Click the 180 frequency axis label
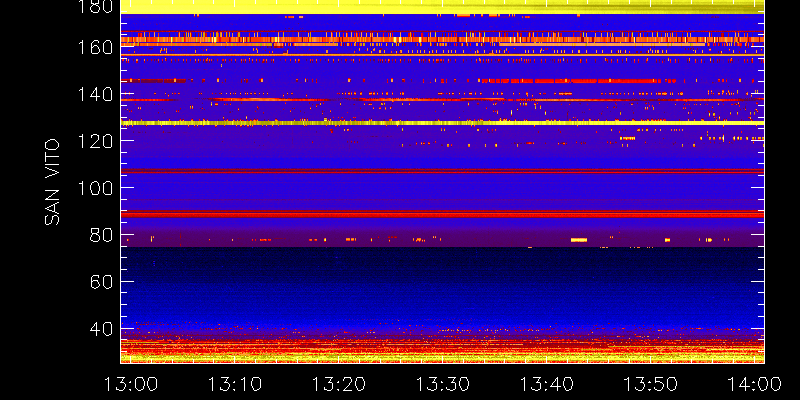Image resolution: width=800 pixels, height=400 pixels. [x=95, y=7]
